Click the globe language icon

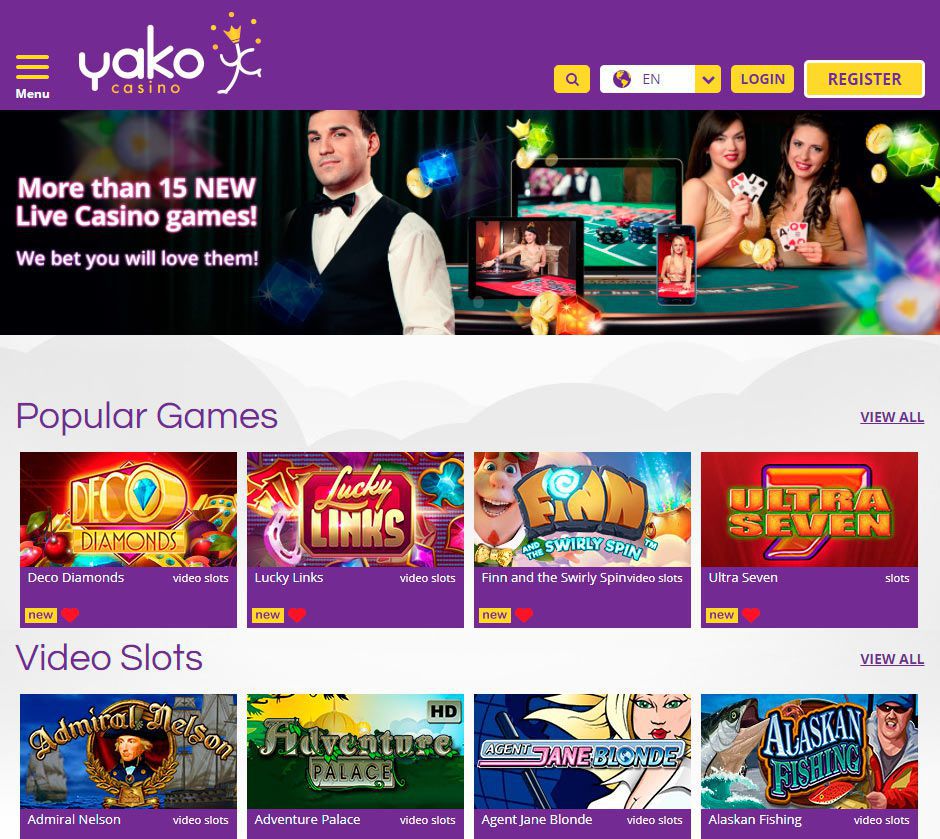[x=622, y=79]
